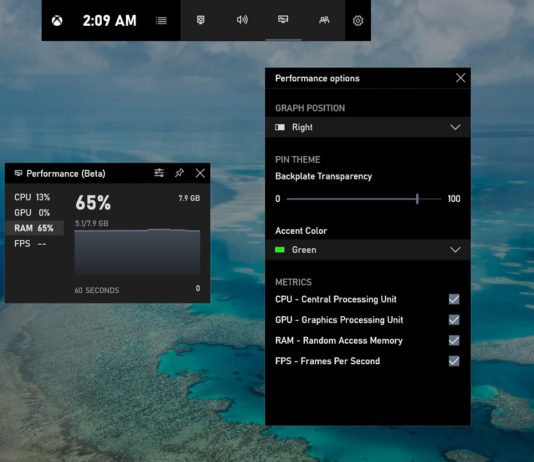Close the Performance (Beta) widget
This screenshot has width=534, height=462.
[x=200, y=173]
